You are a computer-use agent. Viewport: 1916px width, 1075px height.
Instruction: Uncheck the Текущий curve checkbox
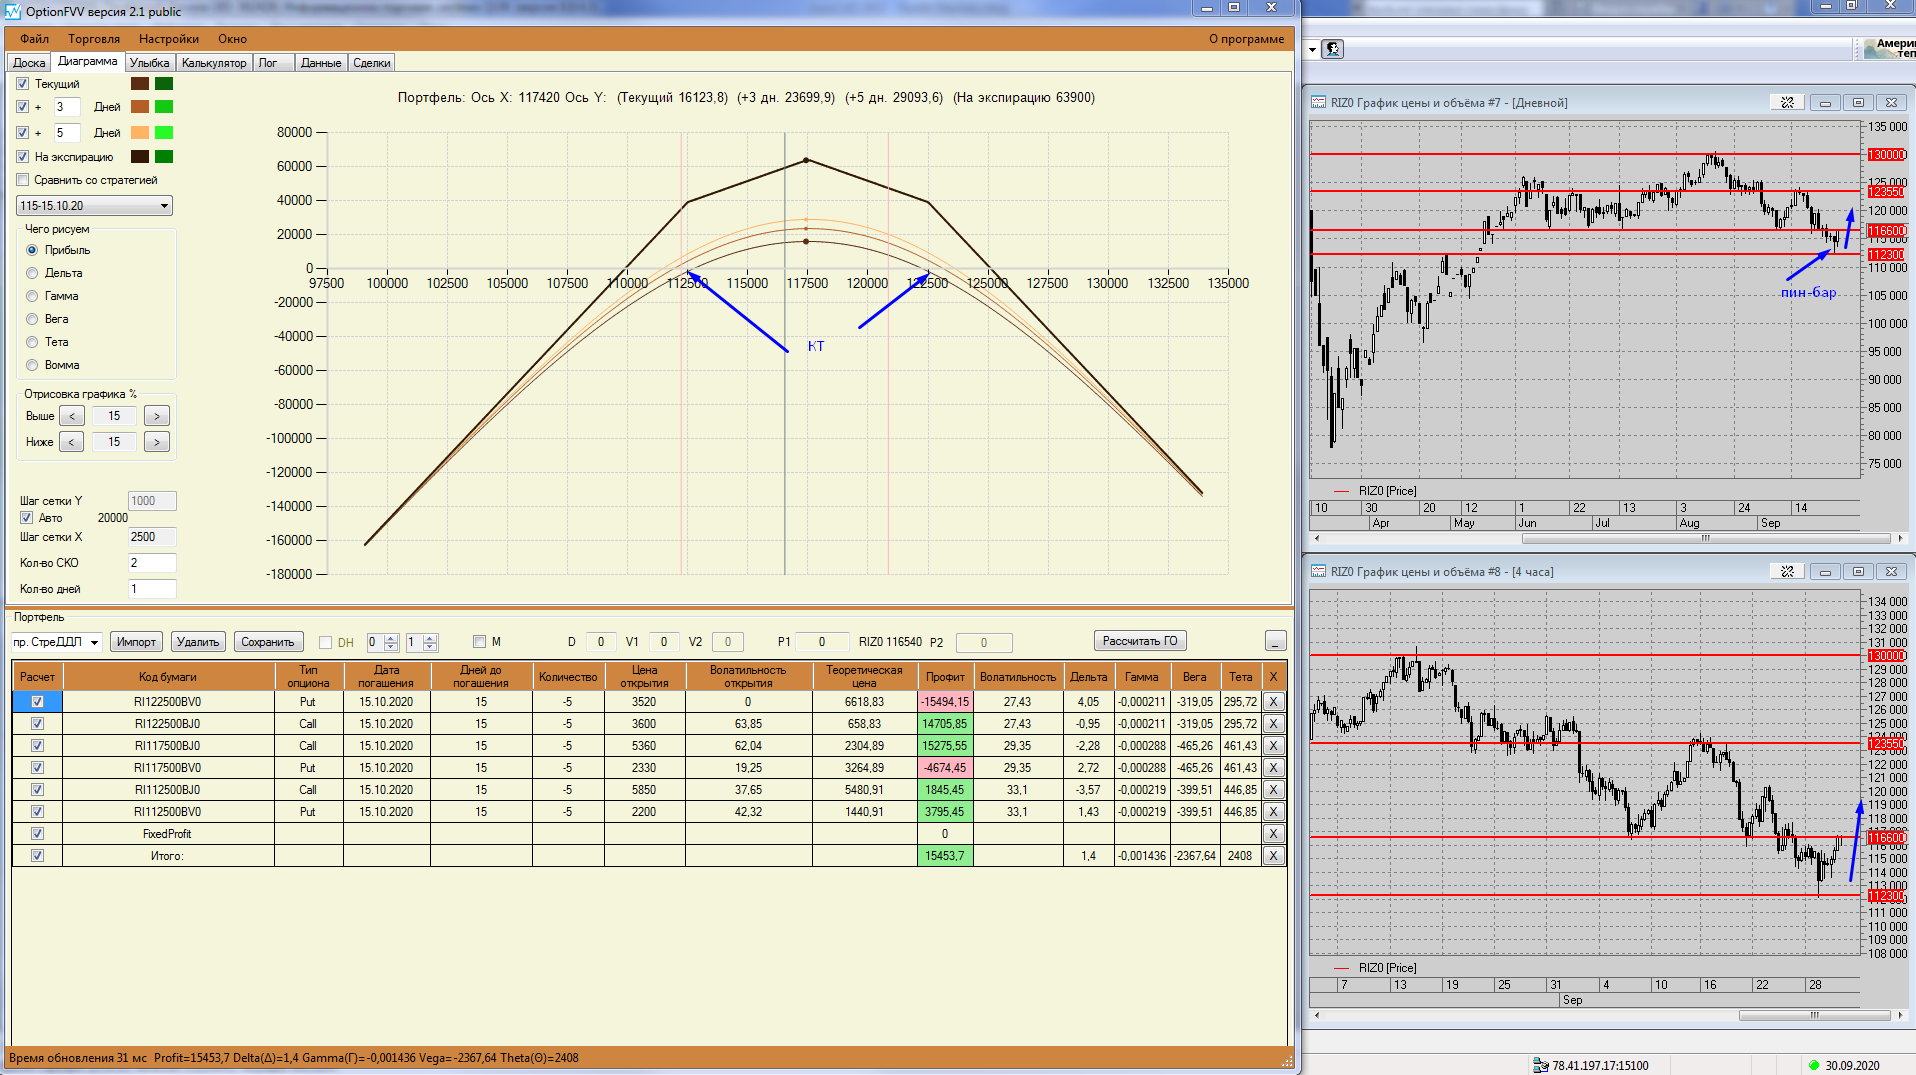pos(23,84)
